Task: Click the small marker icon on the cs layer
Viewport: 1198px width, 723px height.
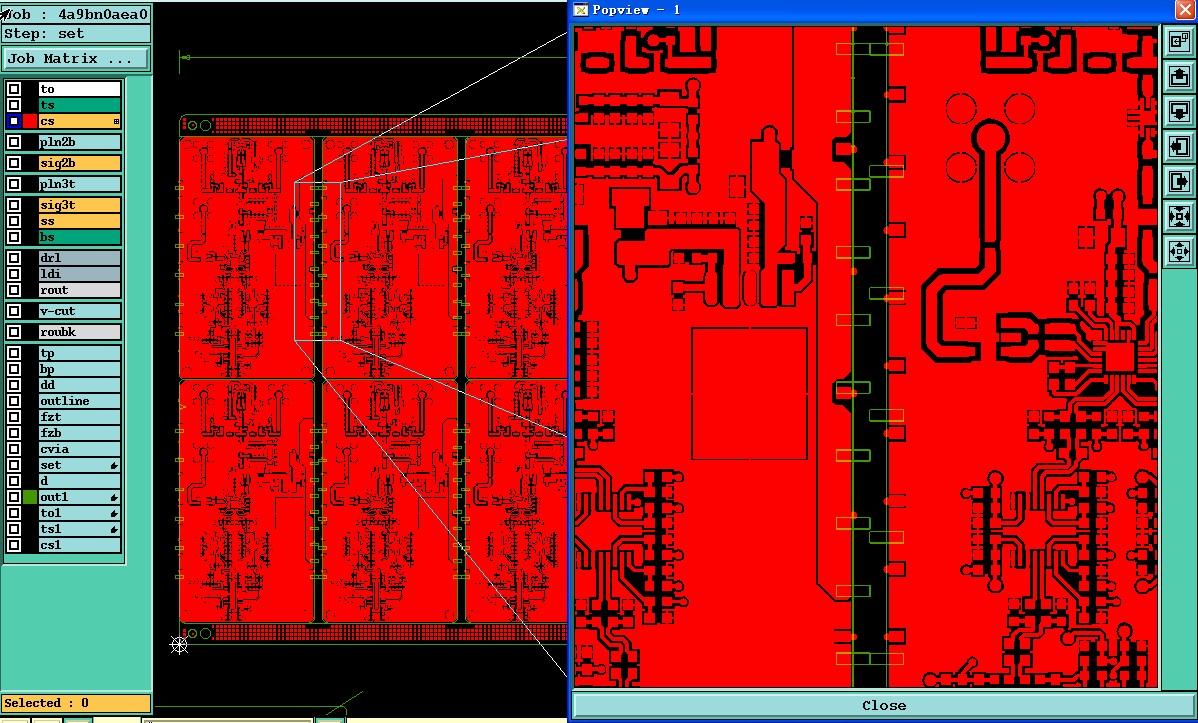Action: 116,122
